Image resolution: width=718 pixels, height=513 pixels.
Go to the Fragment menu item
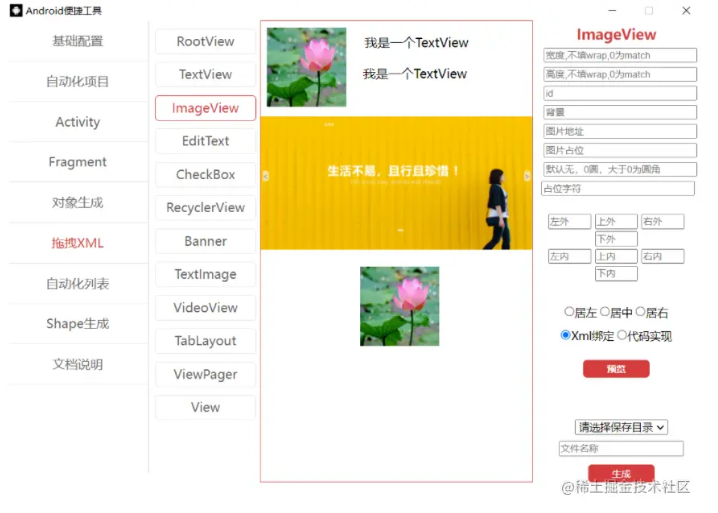pyautogui.click(x=77, y=162)
